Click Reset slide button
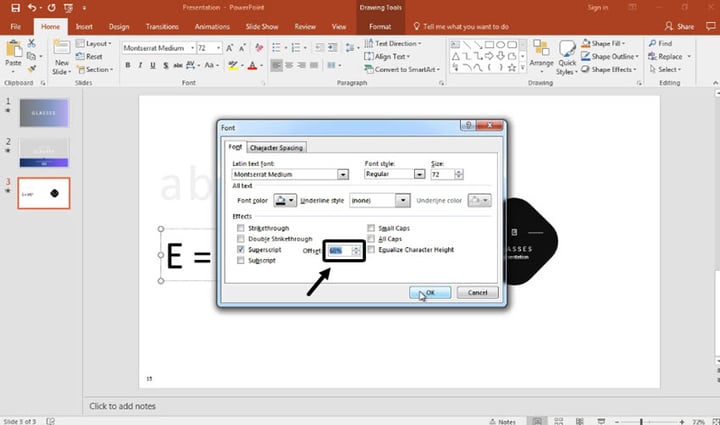 coord(89,56)
